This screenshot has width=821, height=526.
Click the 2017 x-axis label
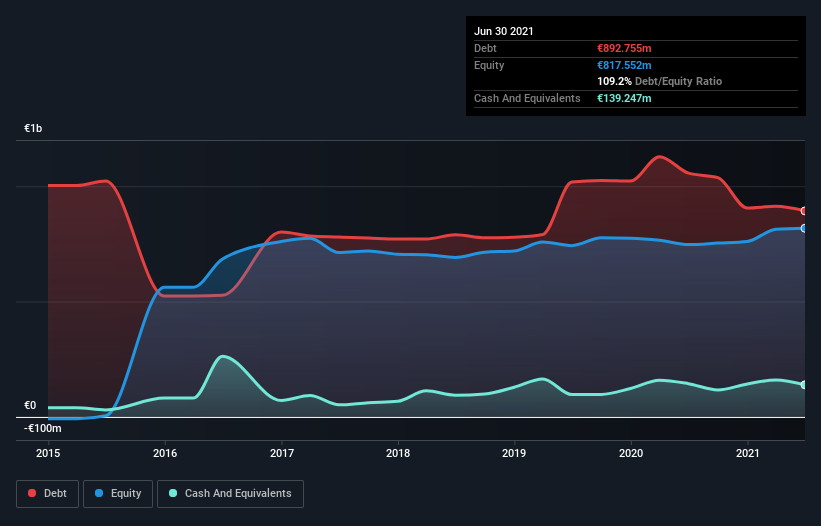pos(282,453)
